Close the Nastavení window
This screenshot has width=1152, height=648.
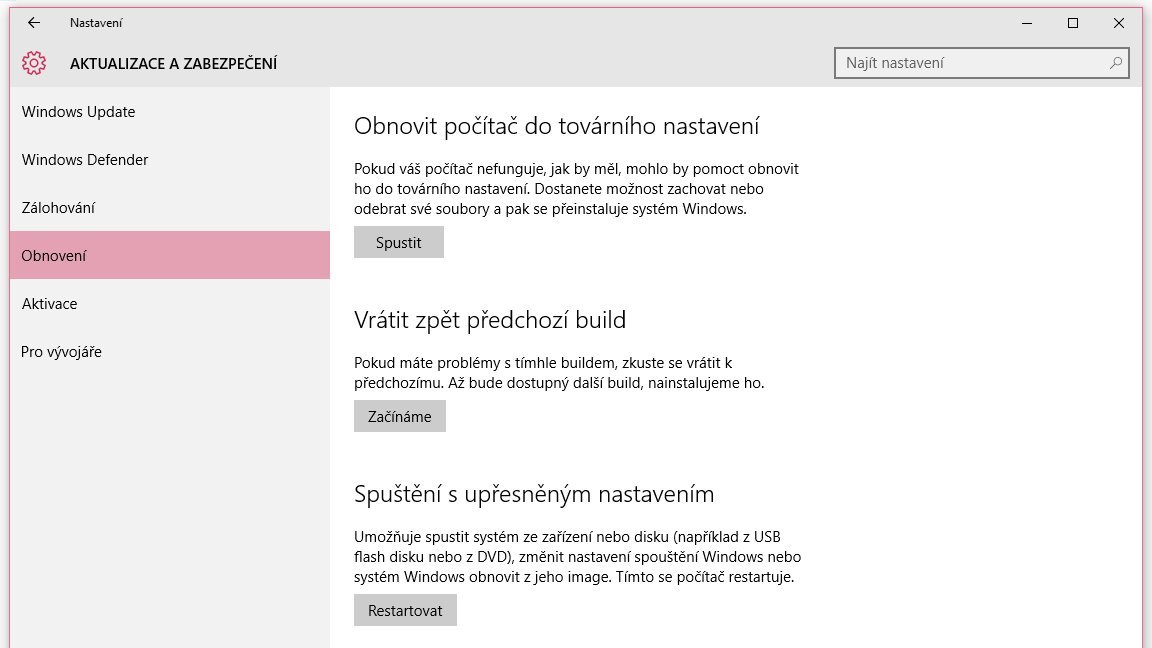pyautogui.click(x=1118, y=23)
